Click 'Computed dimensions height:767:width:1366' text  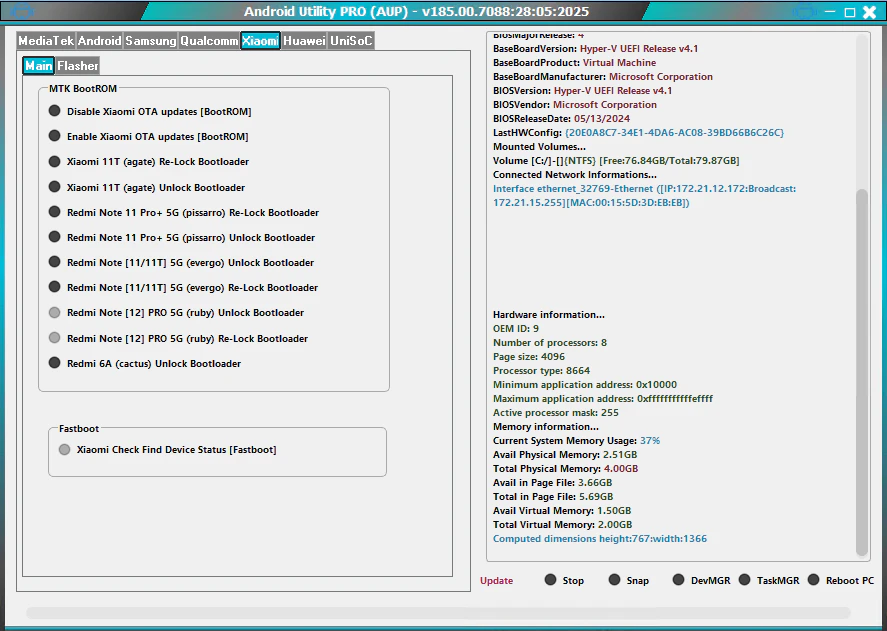pos(600,539)
